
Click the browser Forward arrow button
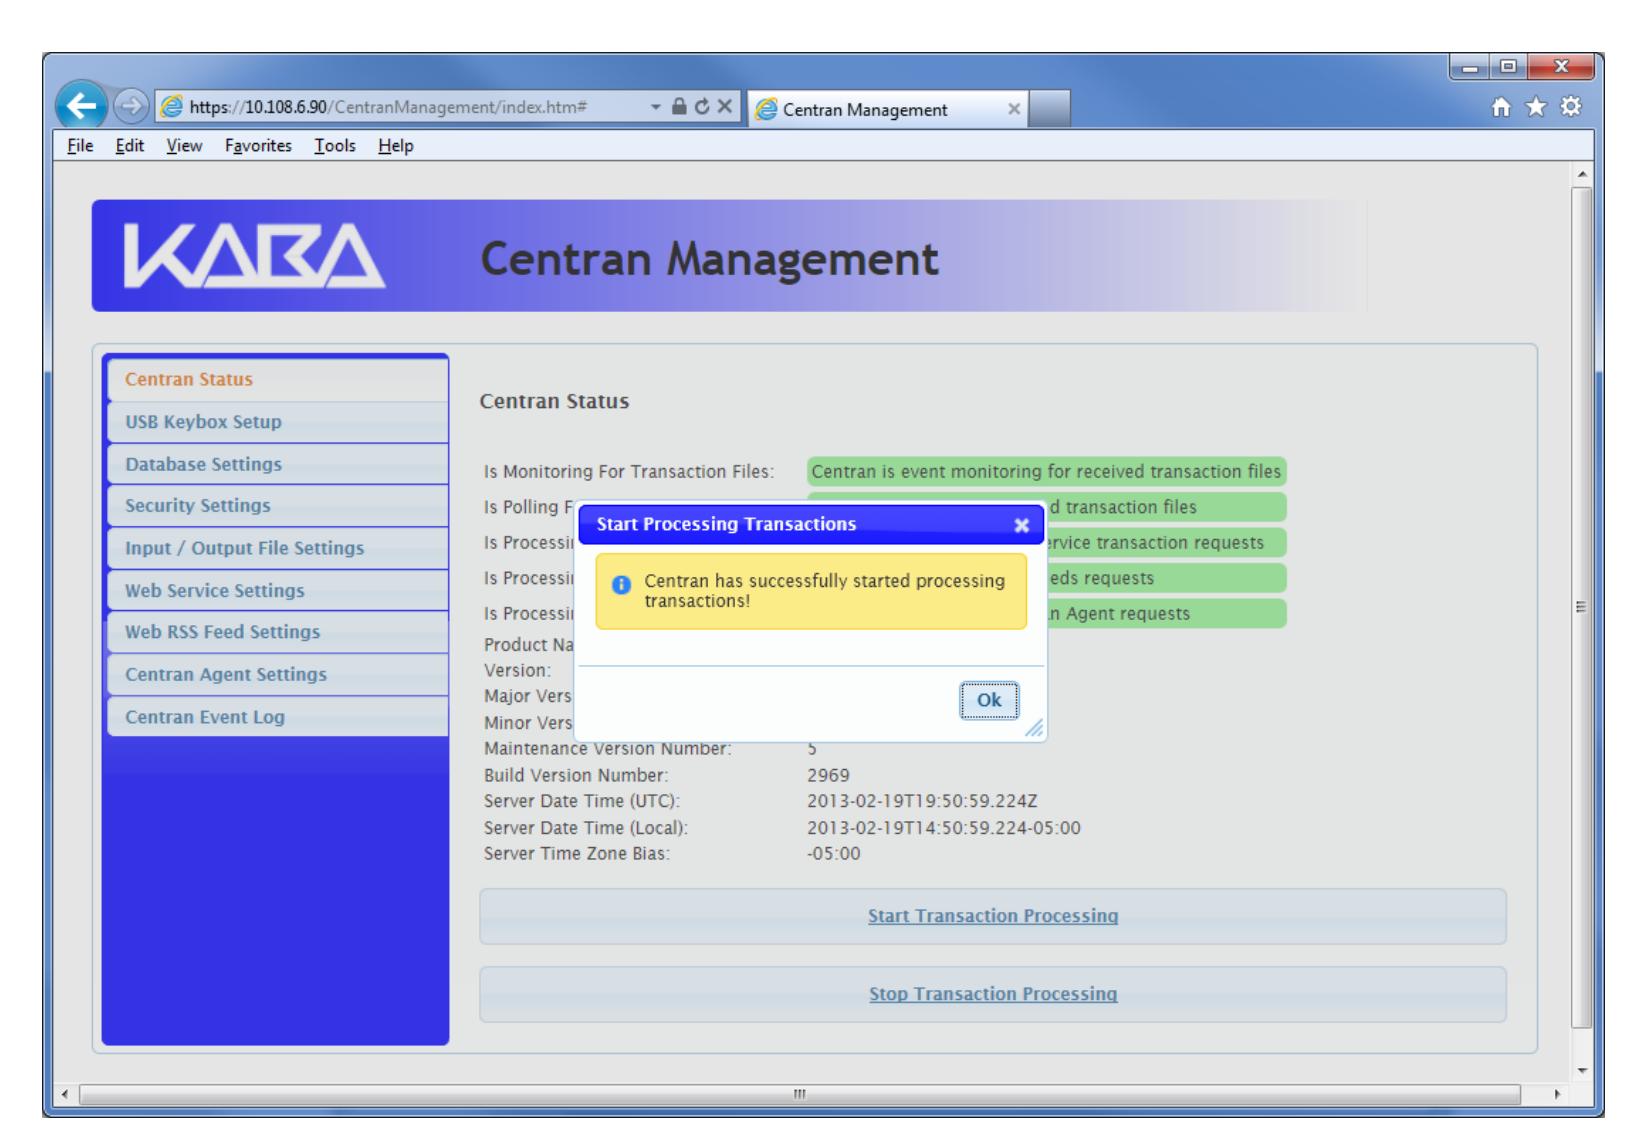(130, 105)
